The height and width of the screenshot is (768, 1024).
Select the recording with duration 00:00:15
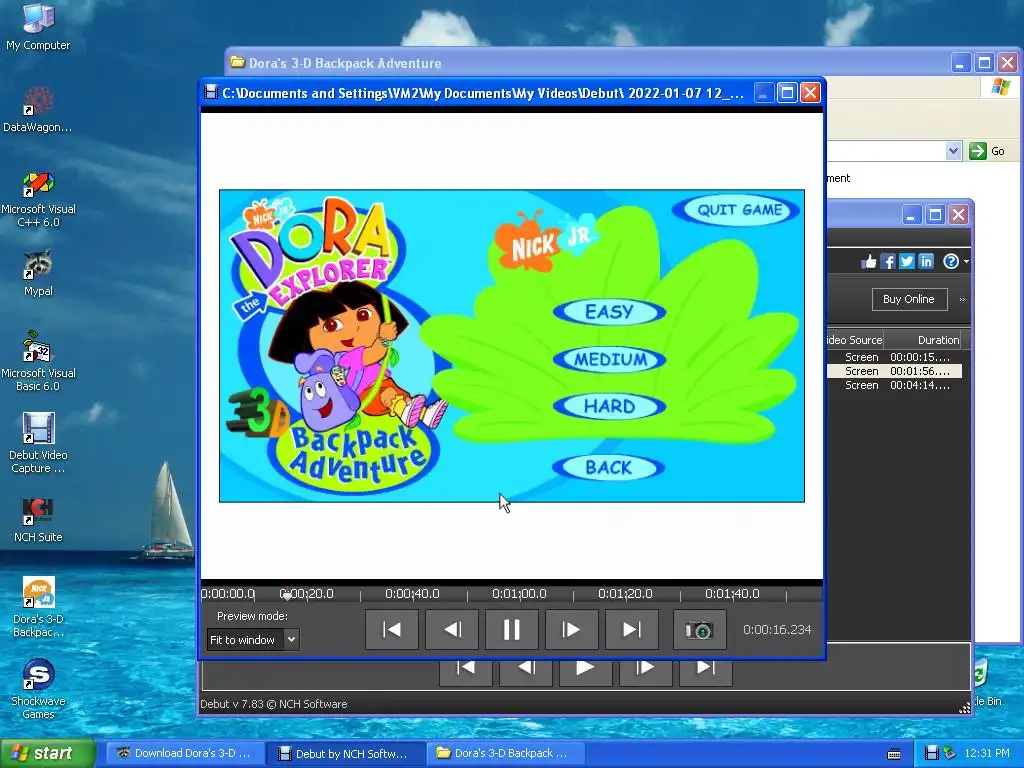click(894, 357)
